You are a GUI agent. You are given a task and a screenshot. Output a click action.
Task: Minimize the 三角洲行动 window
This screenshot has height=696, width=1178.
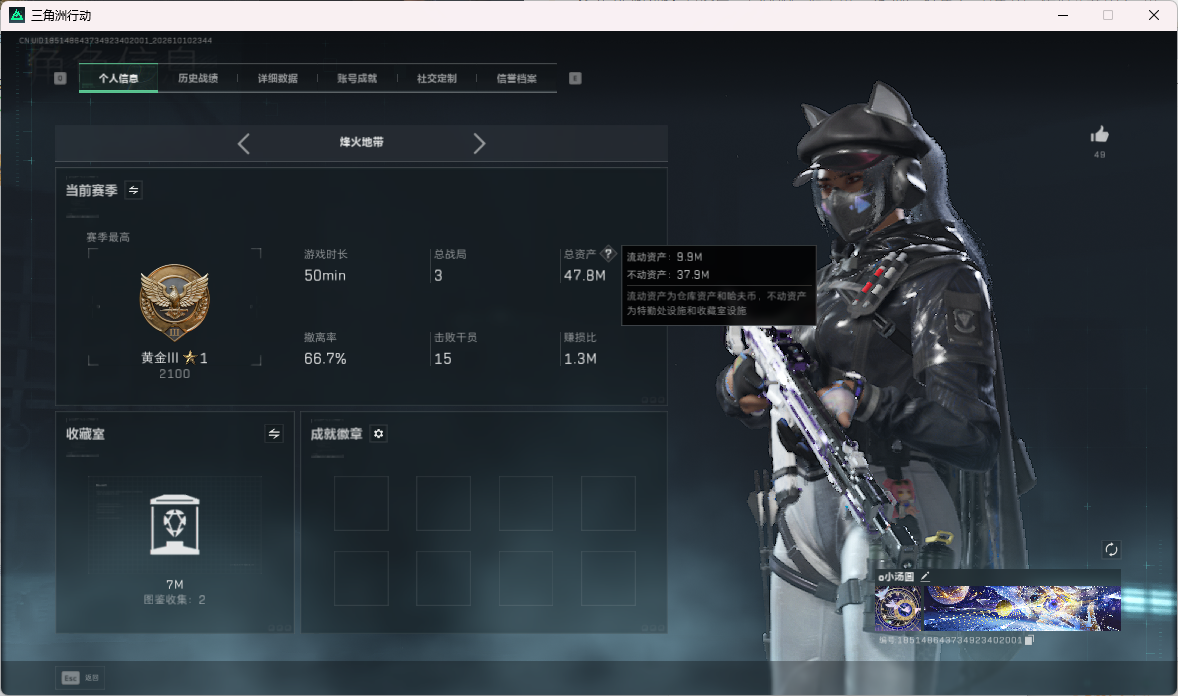1063,15
